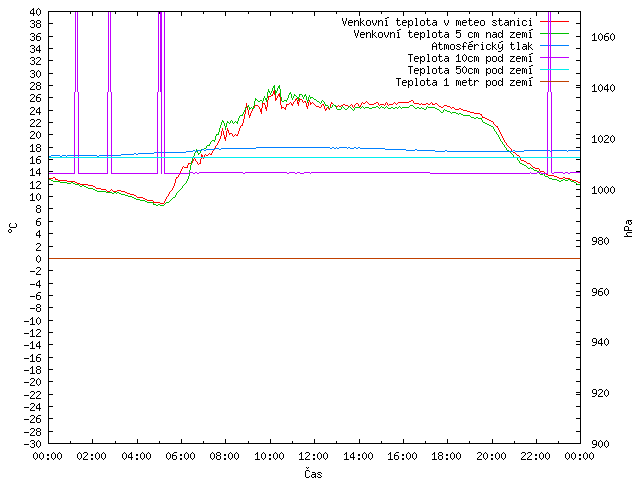Viewport: 640px width, 480px height.
Task: Click the '1000' pressure axis label
Action: click(x=603, y=190)
